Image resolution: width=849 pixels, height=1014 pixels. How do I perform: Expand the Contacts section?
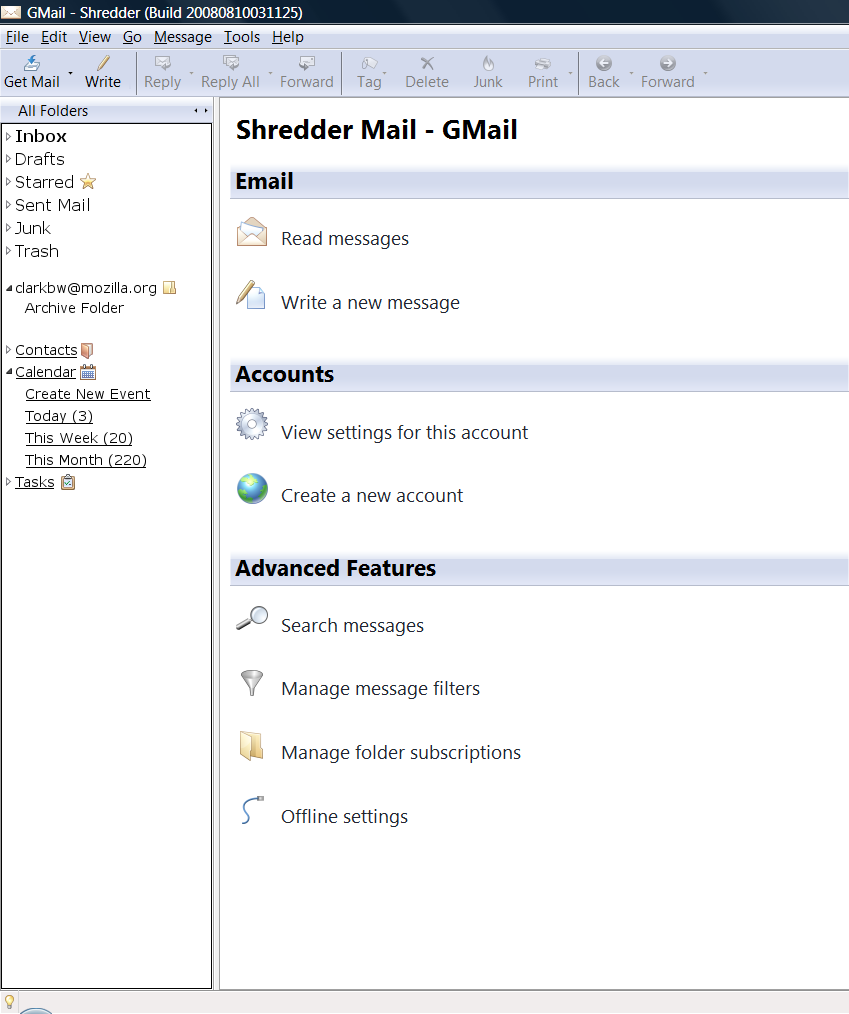(x=8, y=350)
